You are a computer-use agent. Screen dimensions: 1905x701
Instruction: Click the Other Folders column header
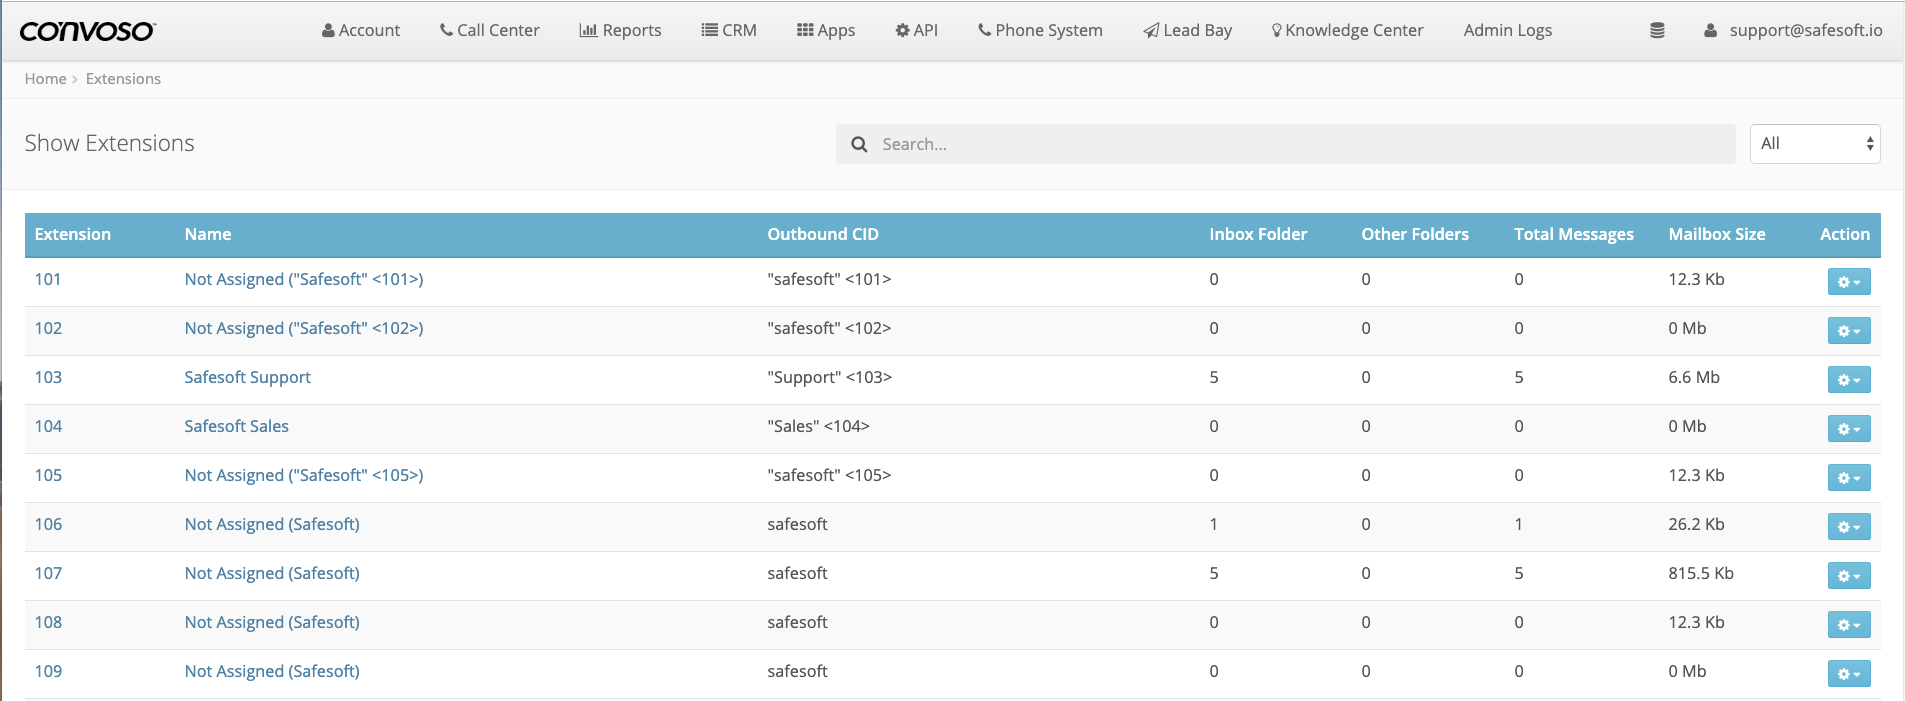point(1415,235)
